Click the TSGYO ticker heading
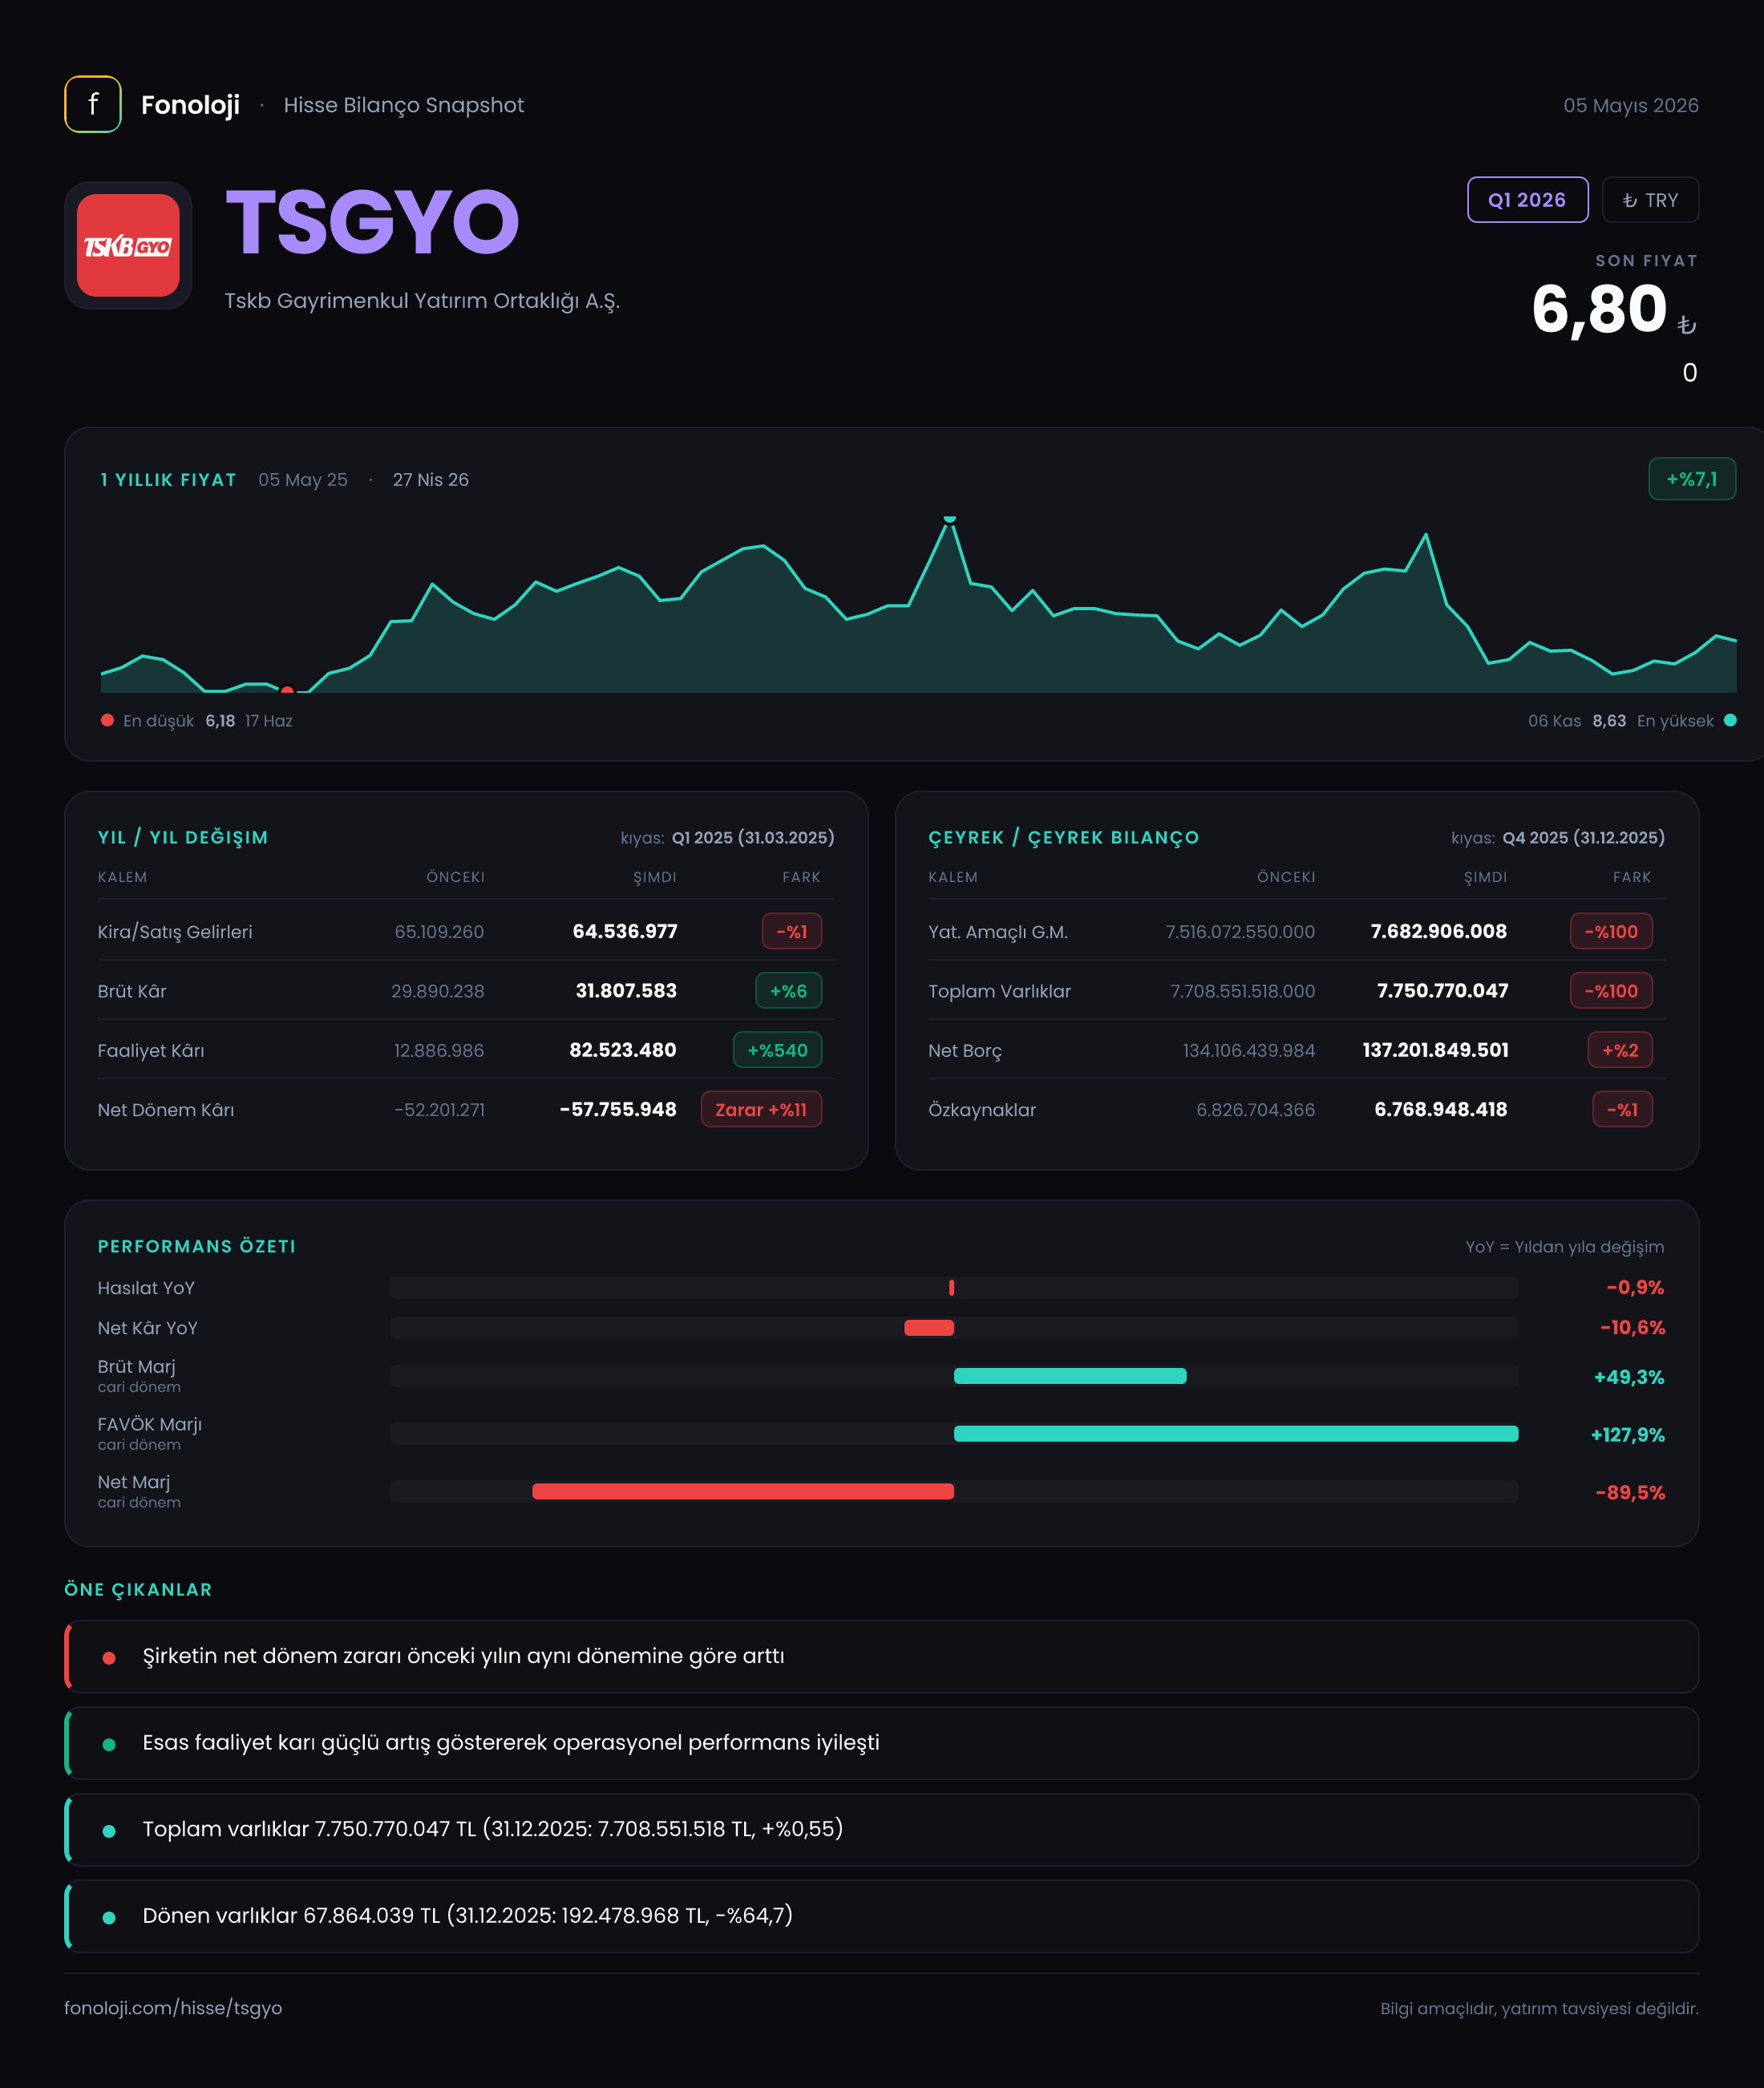This screenshot has height=2088, width=1764. [x=372, y=222]
